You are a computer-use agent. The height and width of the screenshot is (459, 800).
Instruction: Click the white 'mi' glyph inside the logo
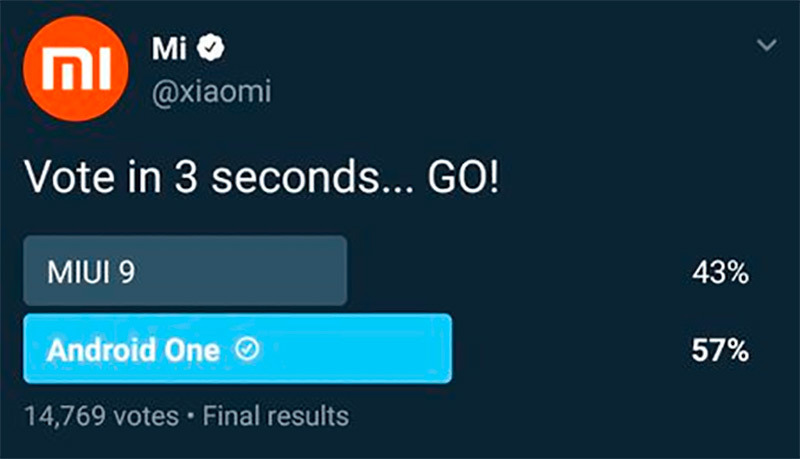coord(77,69)
